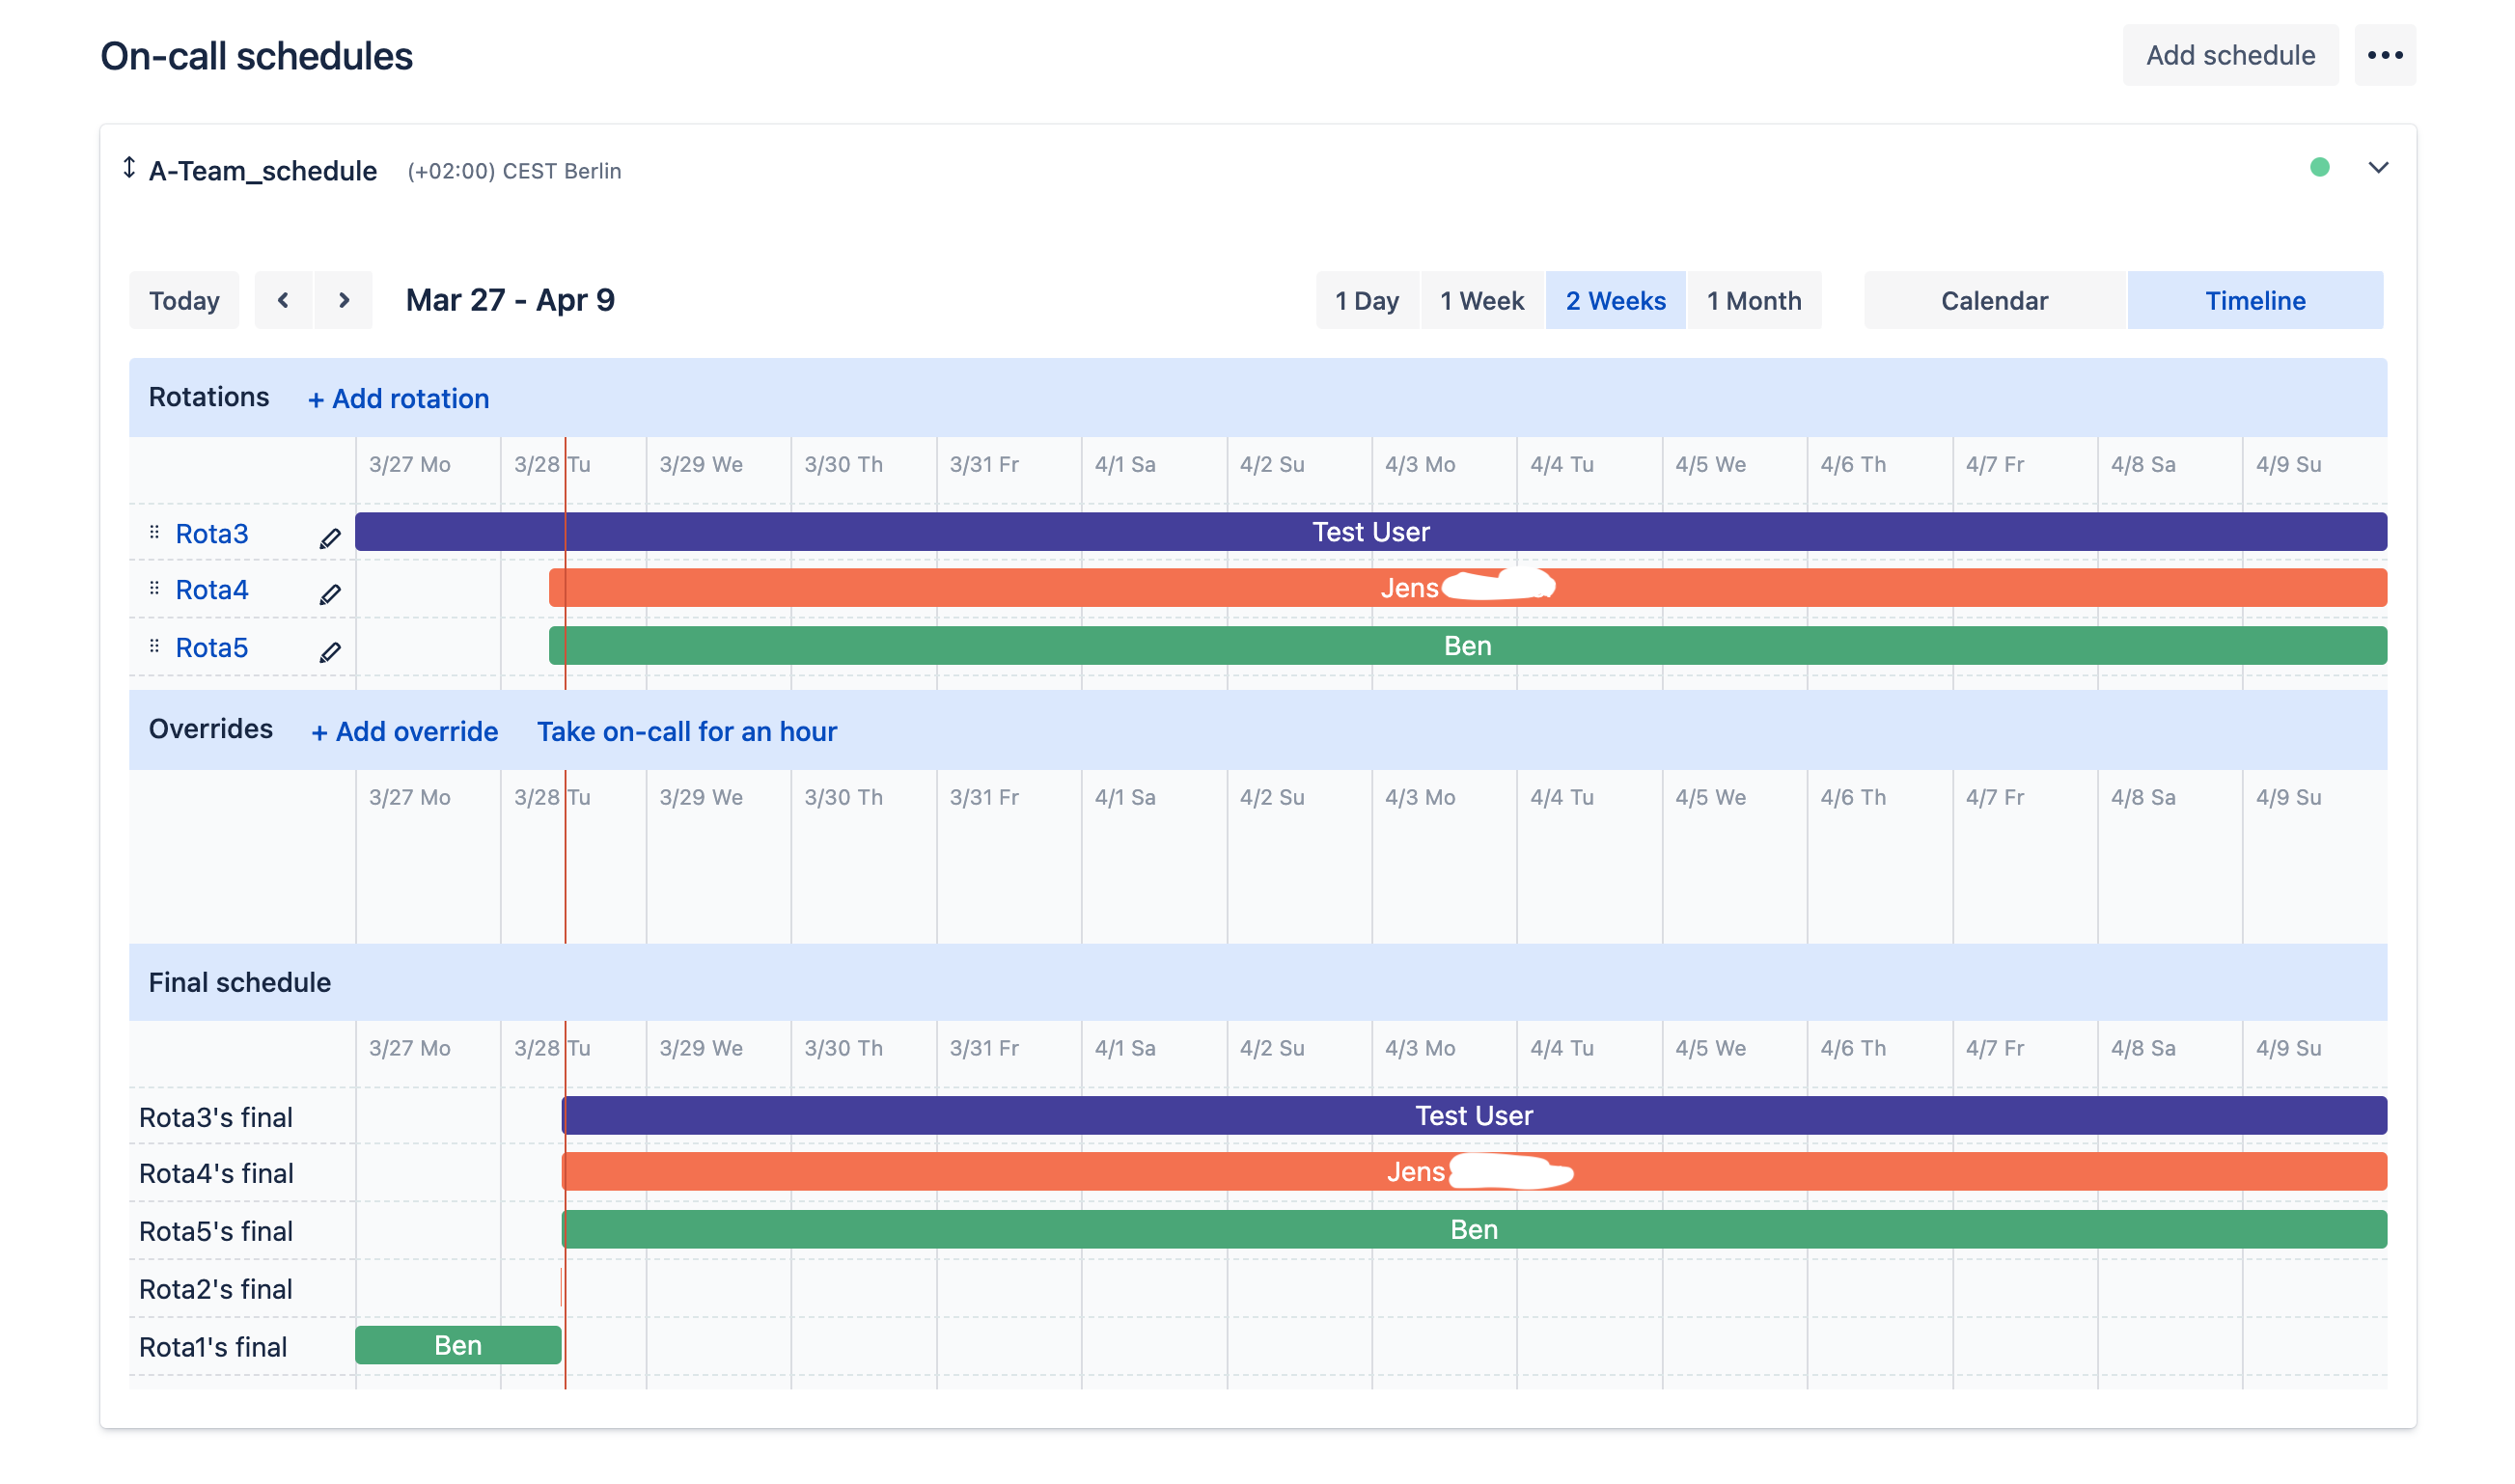This screenshot has width=2515, height=1484.
Task: Select the 1 Week range
Action: (x=1482, y=300)
